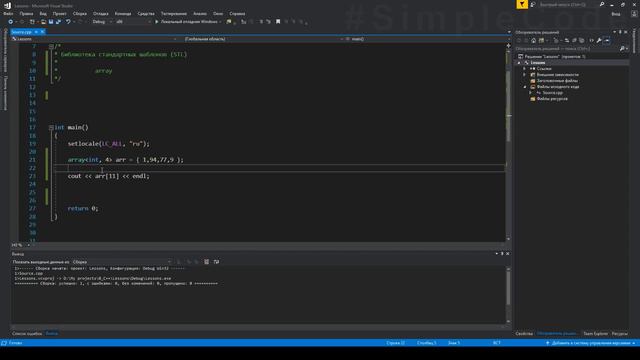640x360 pixels.
Task: Open the Debug configuration dropdown
Action: click(x=102, y=22)
